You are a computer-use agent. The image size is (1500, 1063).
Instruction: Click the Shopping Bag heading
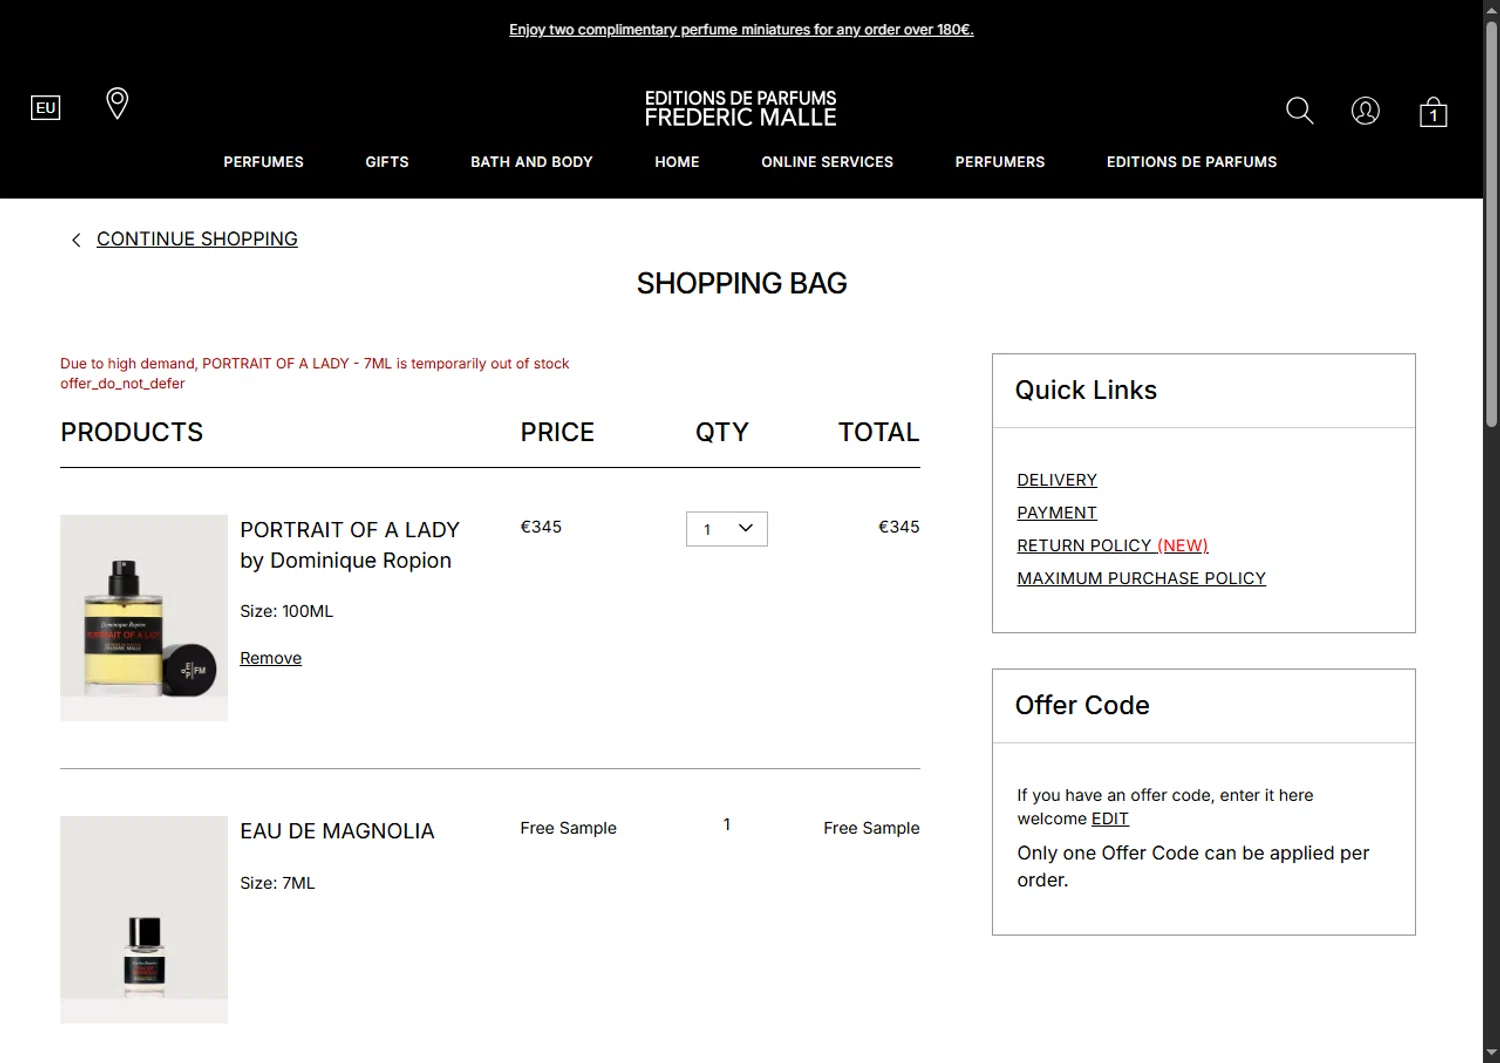741,284
